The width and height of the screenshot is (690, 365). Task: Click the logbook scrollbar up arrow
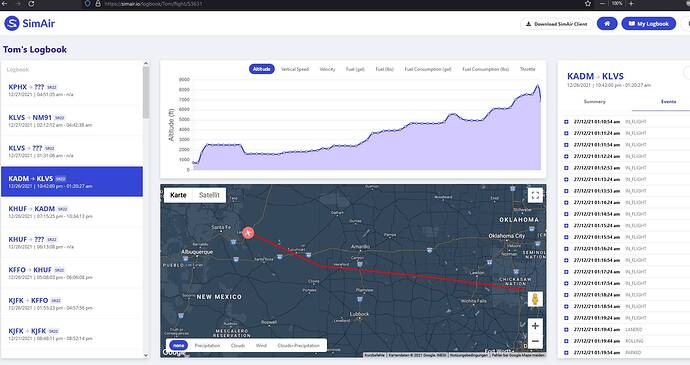146,64
